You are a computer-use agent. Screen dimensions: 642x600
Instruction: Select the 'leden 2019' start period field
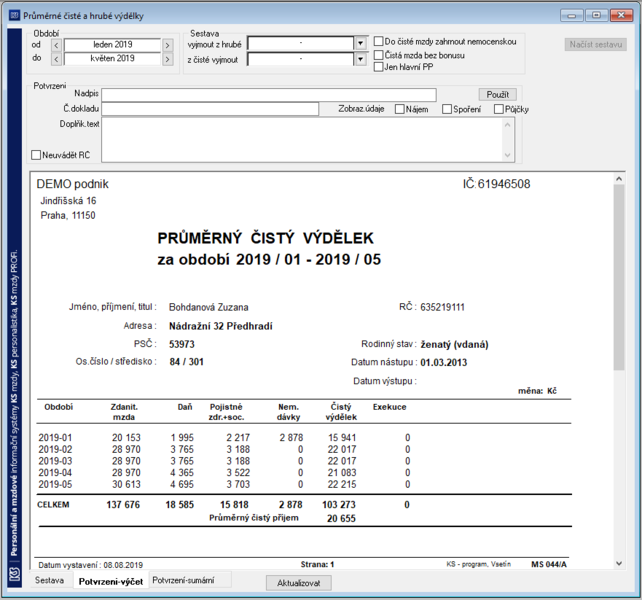pyautogui.click(x=112, y=45)
